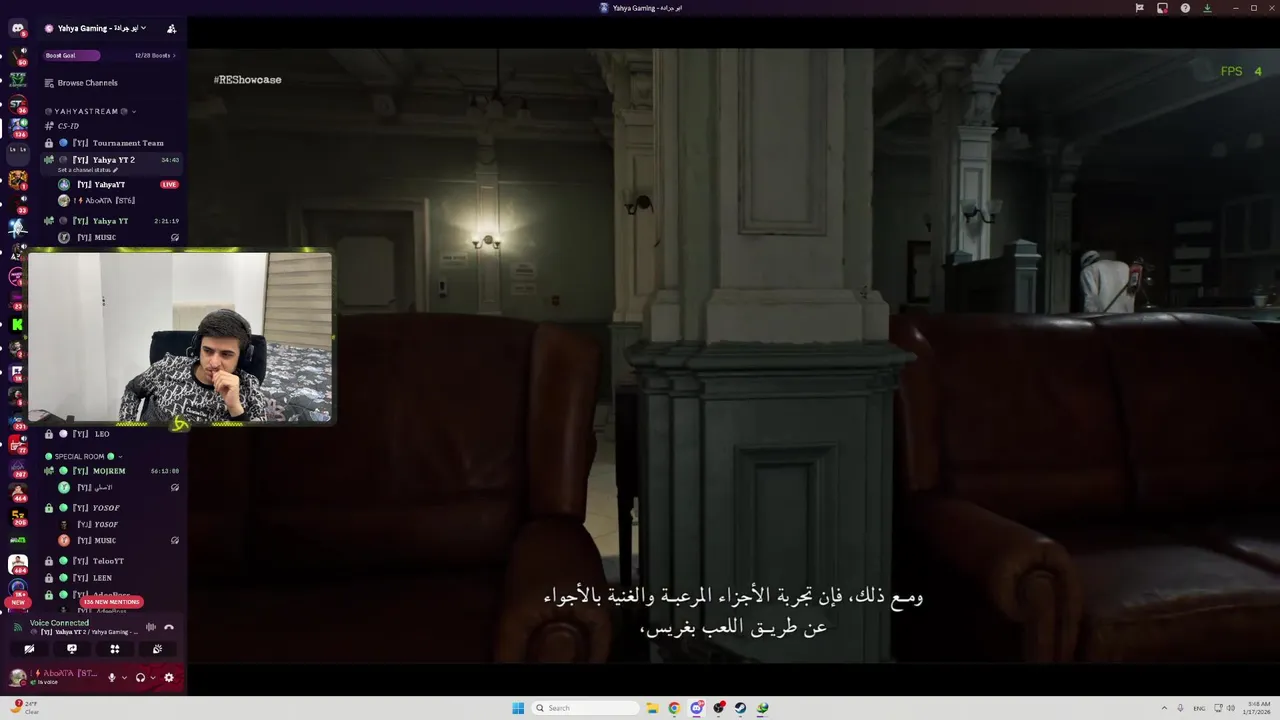Collapse the SPECIAL ROOM category
The width and height of the screenshot is (1280, 720).
tap(82, 456)
